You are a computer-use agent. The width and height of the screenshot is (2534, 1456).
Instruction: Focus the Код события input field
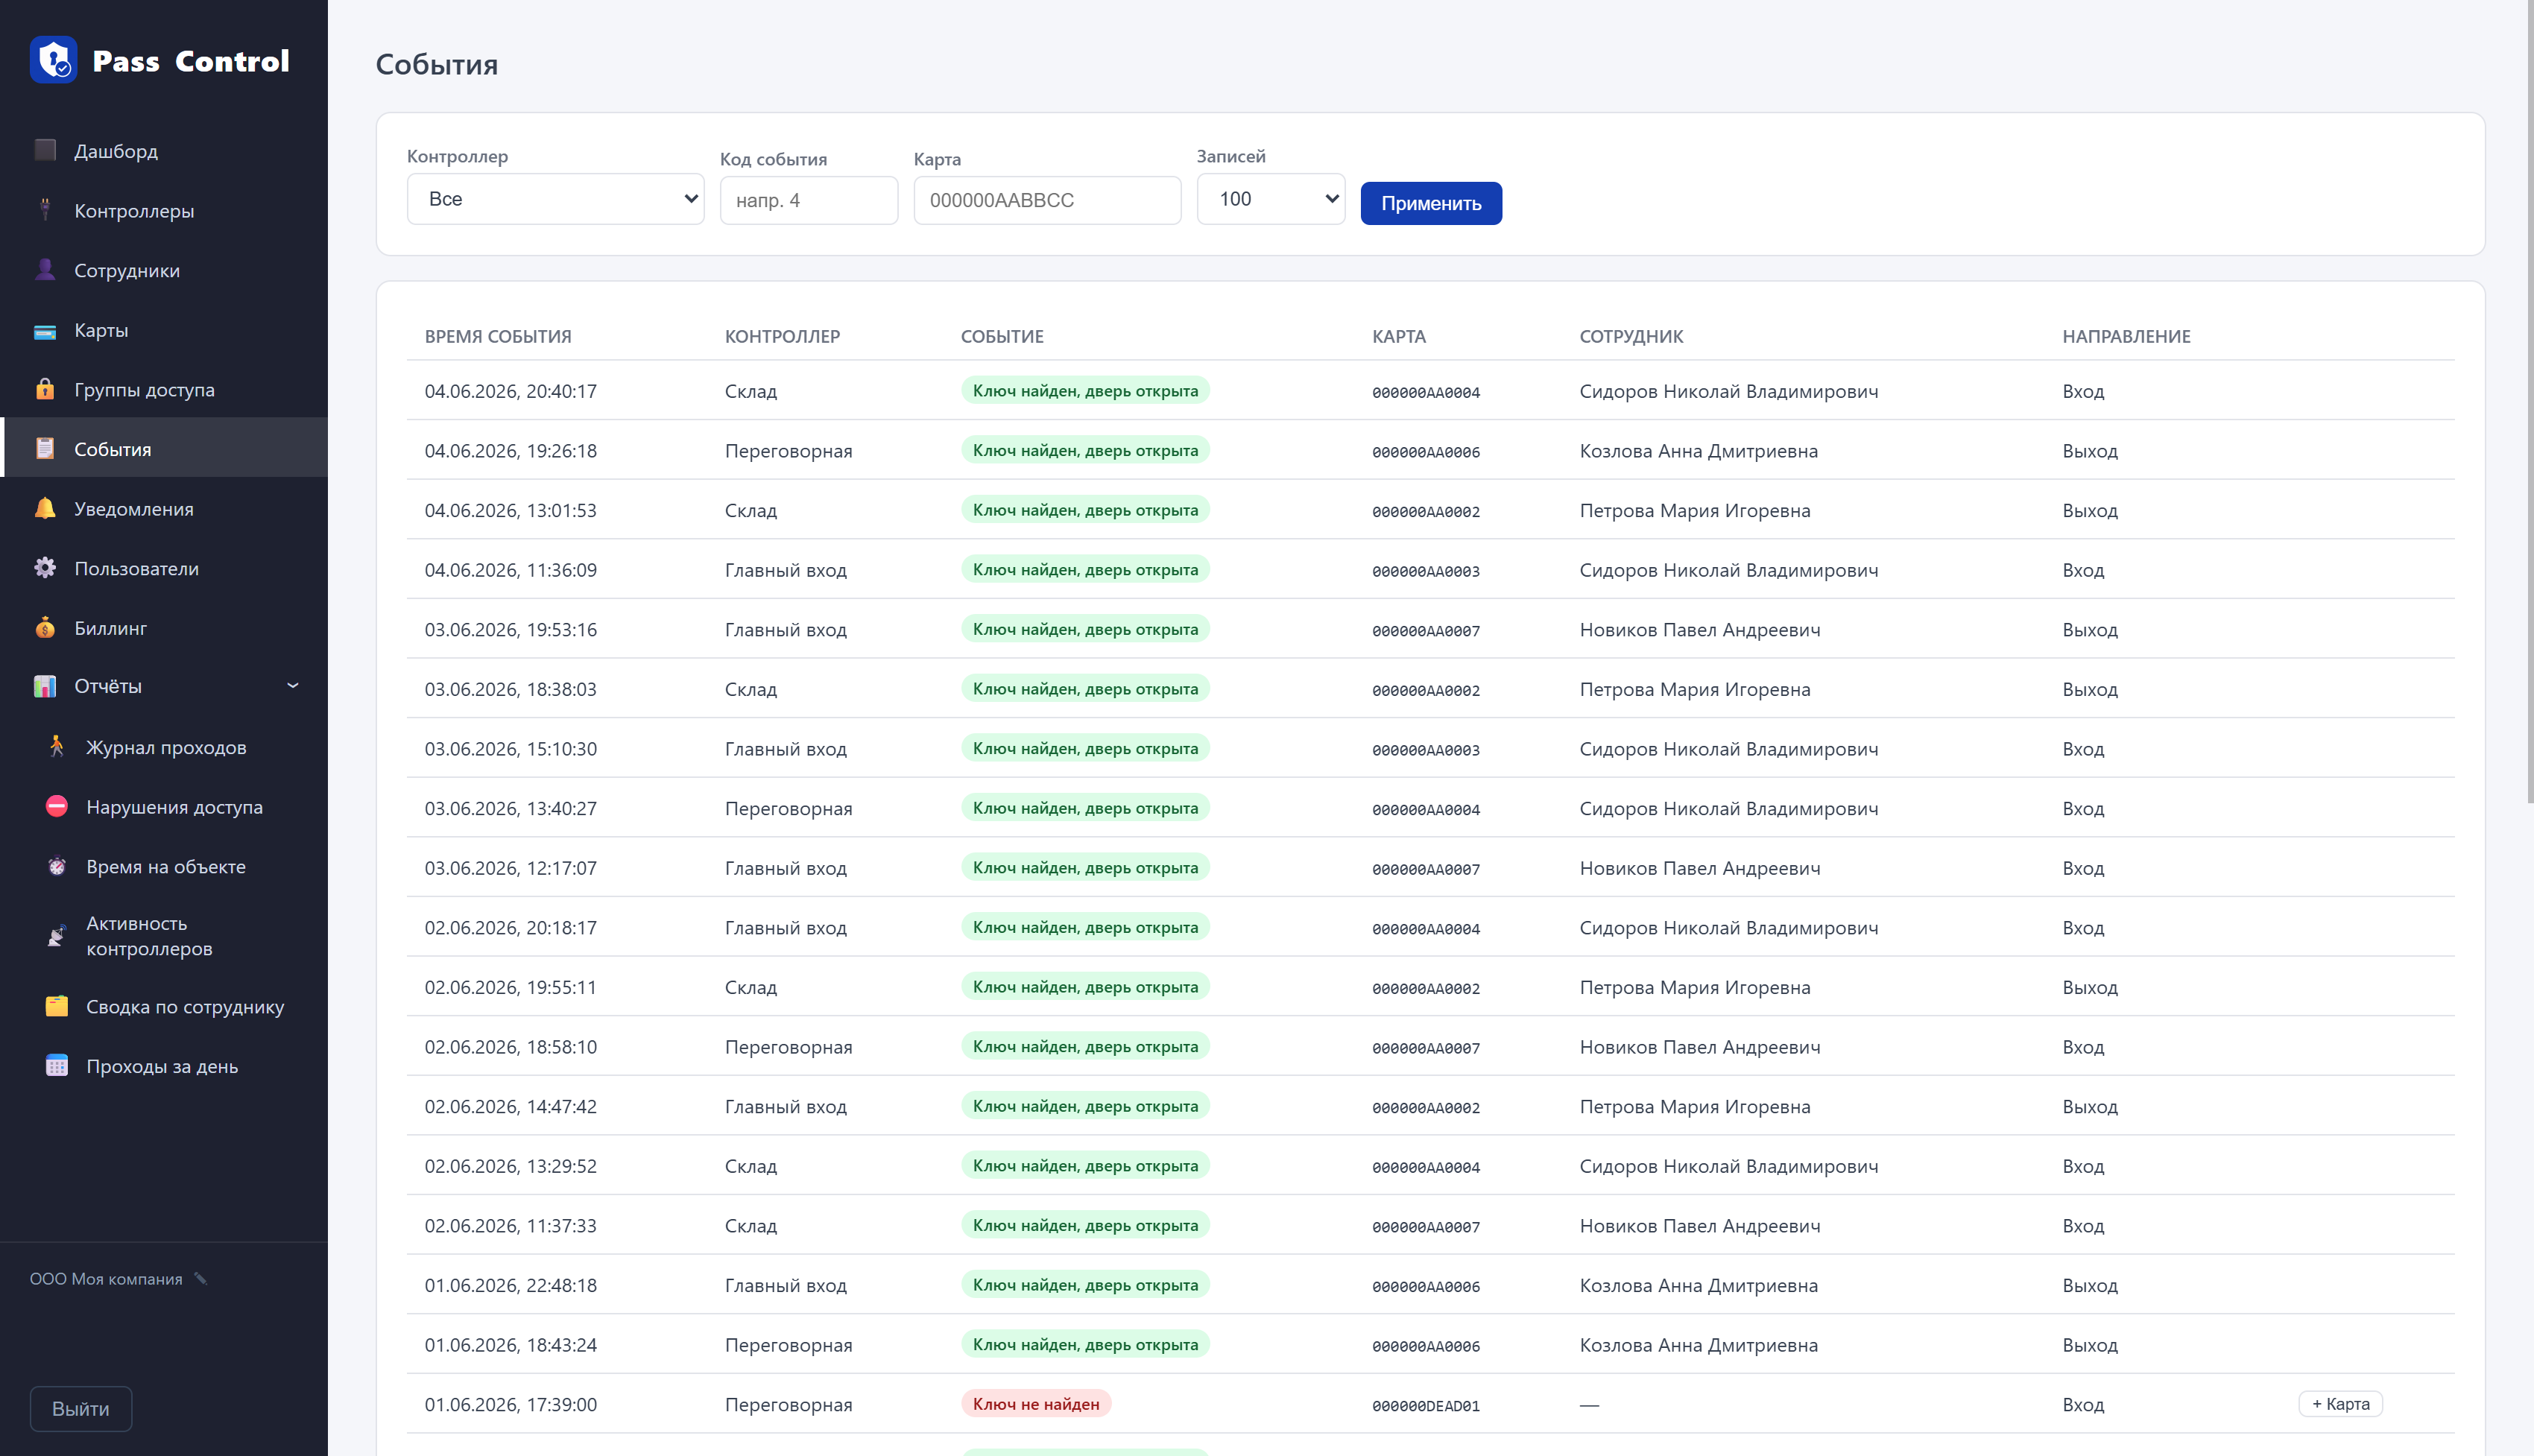(x=808, y=200)
